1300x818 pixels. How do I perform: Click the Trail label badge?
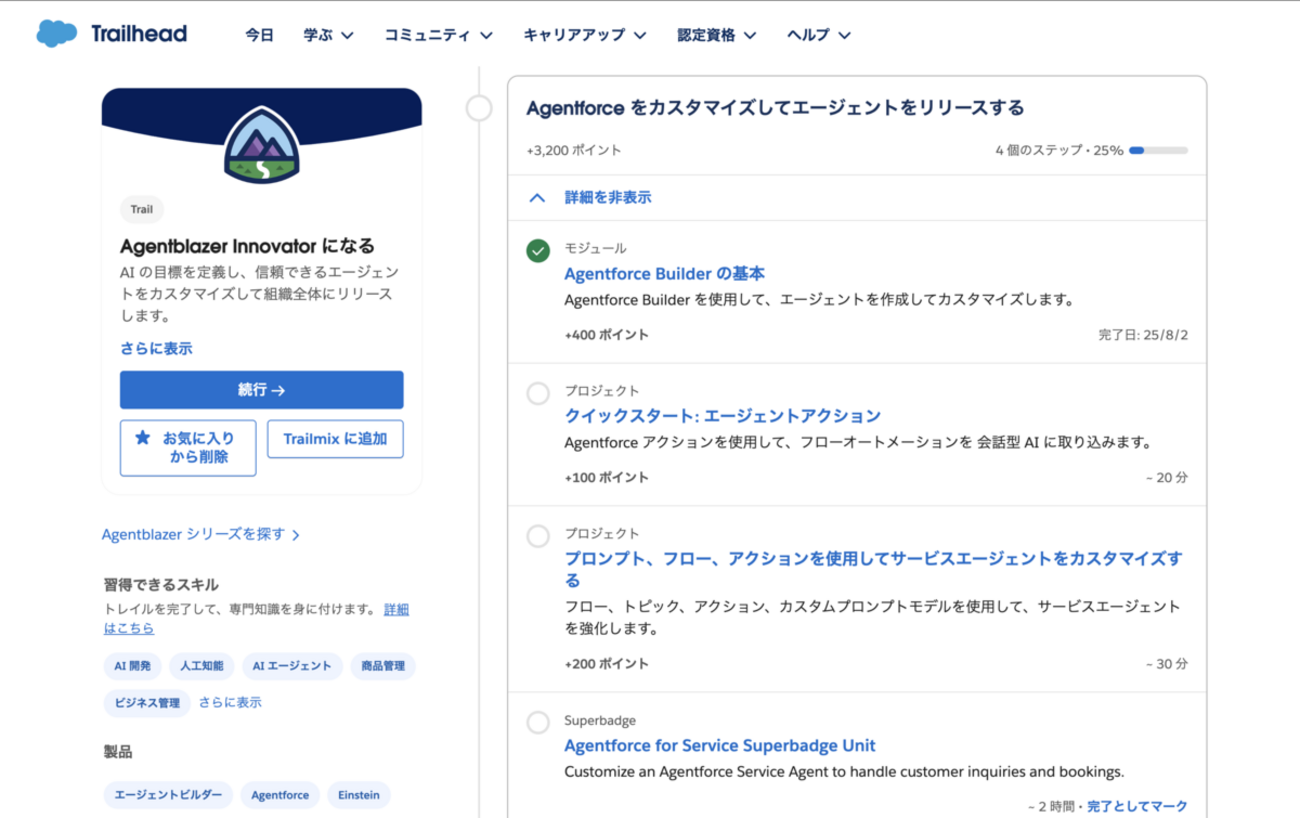[x=141, y=210]
